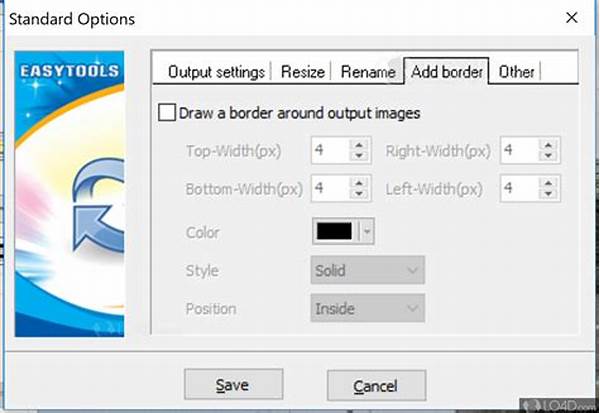Click the Top-Width pixel input field
This screenshot has height=413, width=600.
point(329,151)
